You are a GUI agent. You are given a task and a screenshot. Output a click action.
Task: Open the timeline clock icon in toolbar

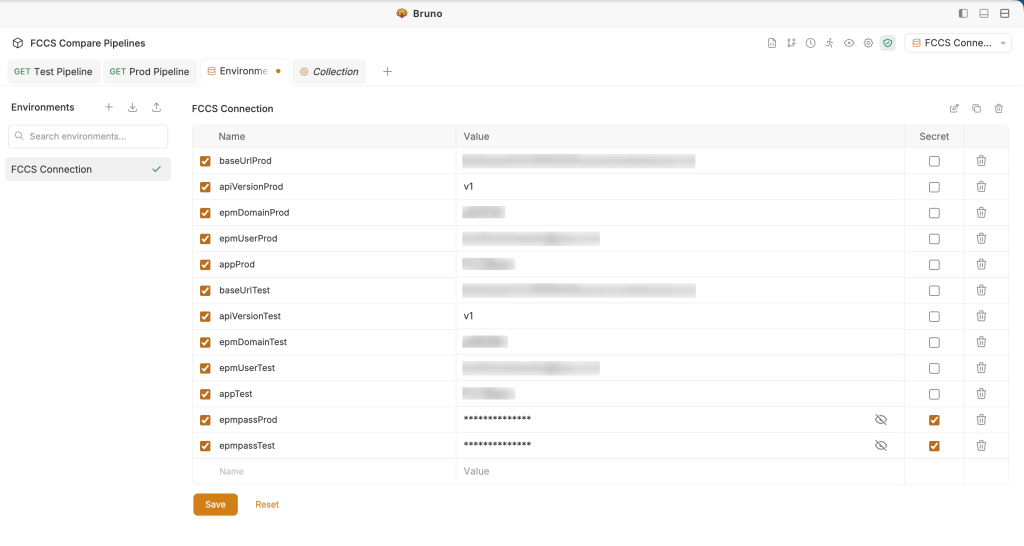810,43
